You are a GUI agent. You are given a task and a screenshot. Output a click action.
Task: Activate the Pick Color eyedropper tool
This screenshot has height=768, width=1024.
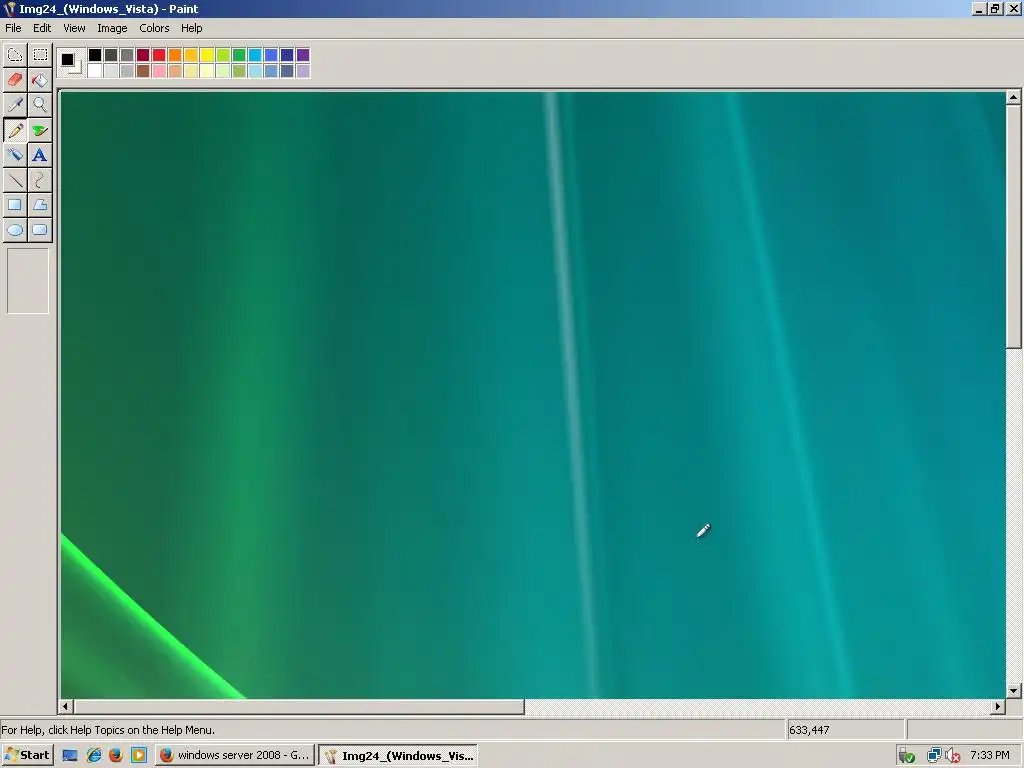point(15,104)
